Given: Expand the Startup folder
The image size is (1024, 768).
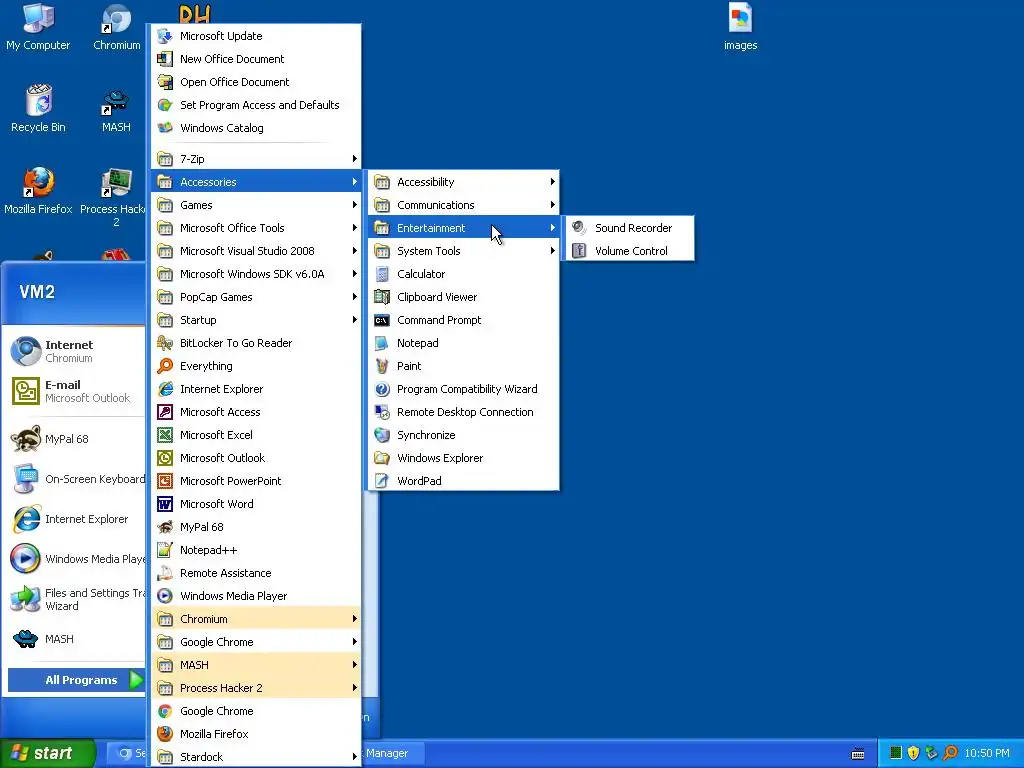Looking at the screenshot, I should tap(256, 320).
